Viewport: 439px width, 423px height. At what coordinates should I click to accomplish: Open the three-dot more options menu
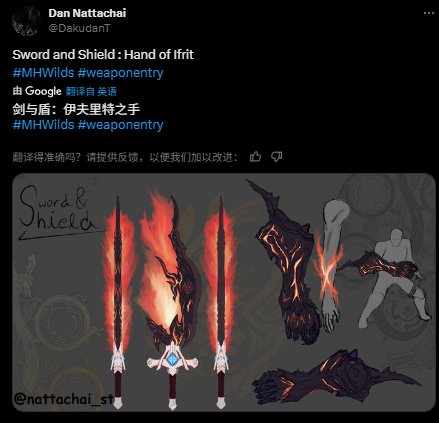pyautogui.click(x=429, y=13)
